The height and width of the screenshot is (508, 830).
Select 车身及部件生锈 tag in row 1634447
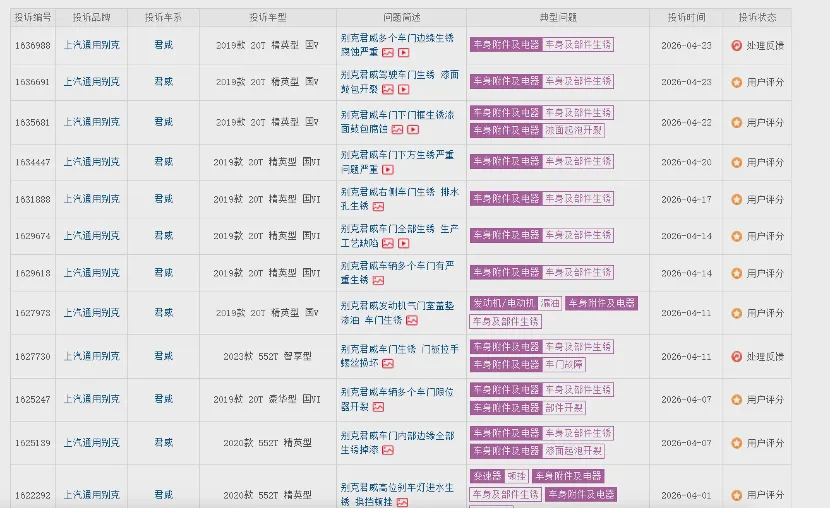click(578, 161)
